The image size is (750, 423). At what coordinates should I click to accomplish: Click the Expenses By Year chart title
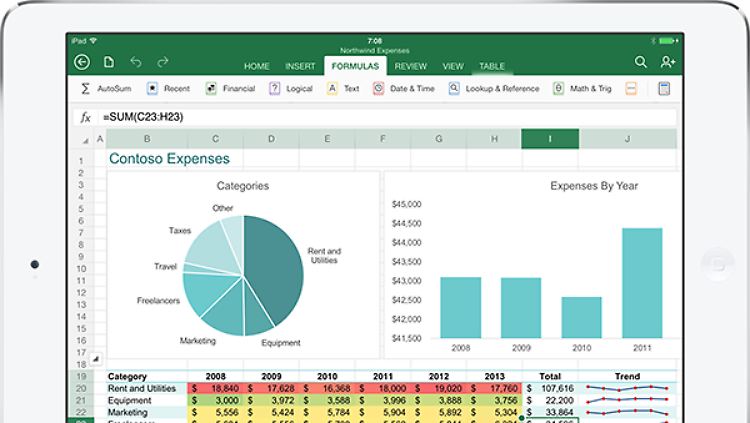[594, 186]
